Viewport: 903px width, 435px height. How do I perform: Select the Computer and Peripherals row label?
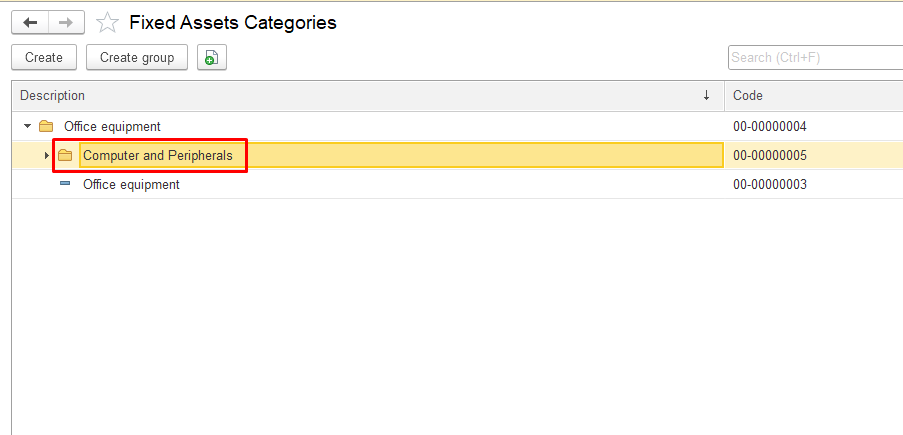158,156
